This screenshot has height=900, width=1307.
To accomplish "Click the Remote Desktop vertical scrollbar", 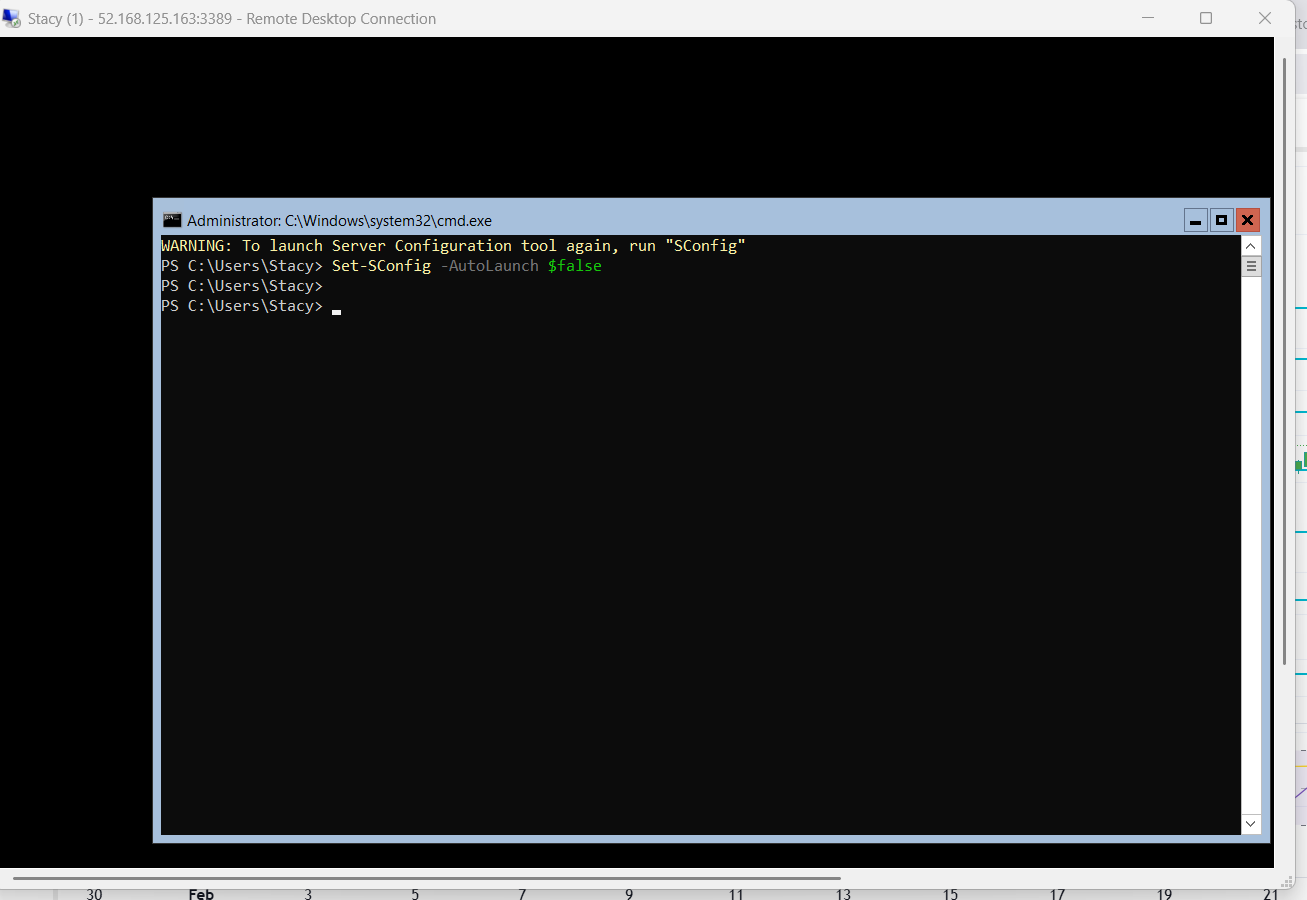I will pyautogui.click(x=1284, y=360).
